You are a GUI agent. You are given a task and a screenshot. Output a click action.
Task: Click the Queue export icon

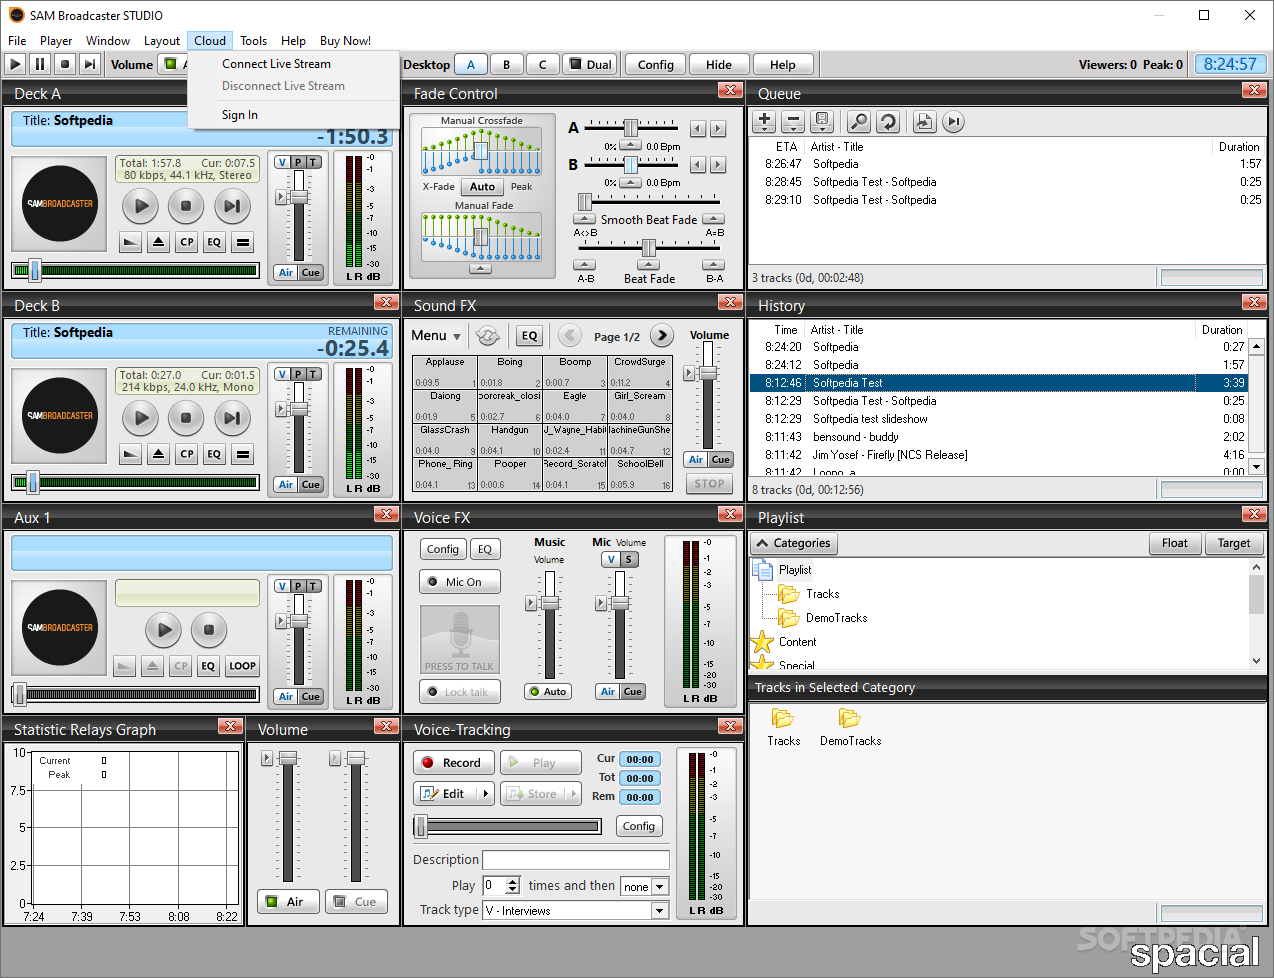point(924,121)
